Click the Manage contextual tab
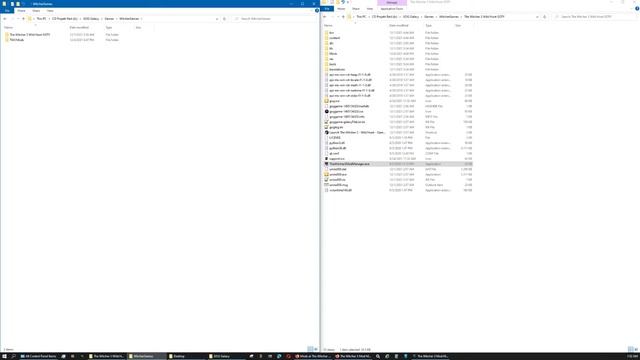This screenshot has height=360, width=640. pos(392,2)
